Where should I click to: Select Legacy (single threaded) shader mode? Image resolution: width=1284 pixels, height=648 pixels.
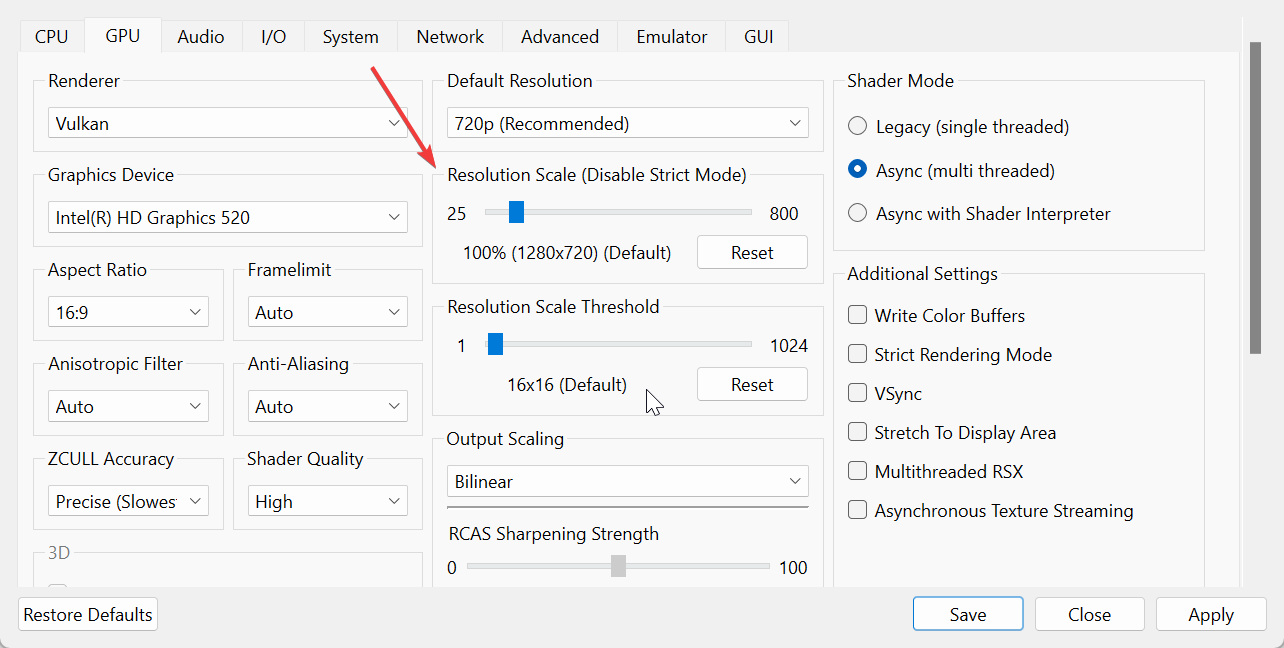pos(858,127)
